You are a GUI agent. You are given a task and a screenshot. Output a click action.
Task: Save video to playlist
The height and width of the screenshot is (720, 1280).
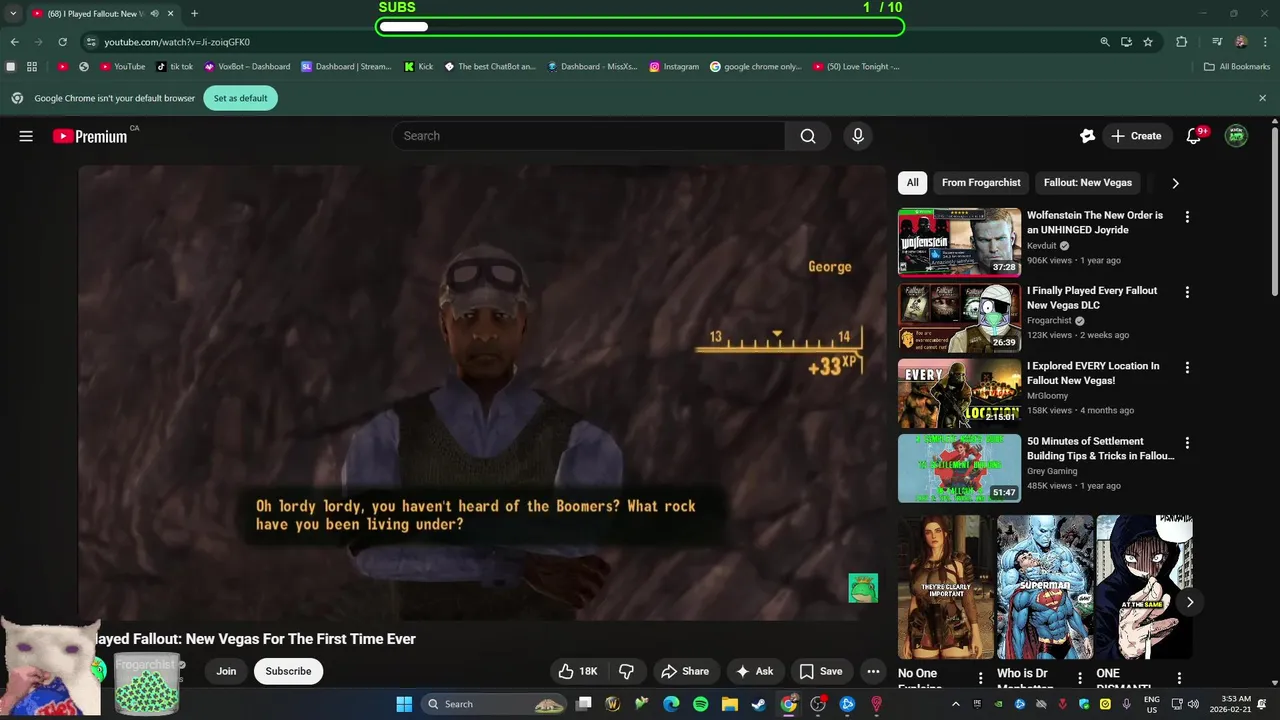coord(821,671)
